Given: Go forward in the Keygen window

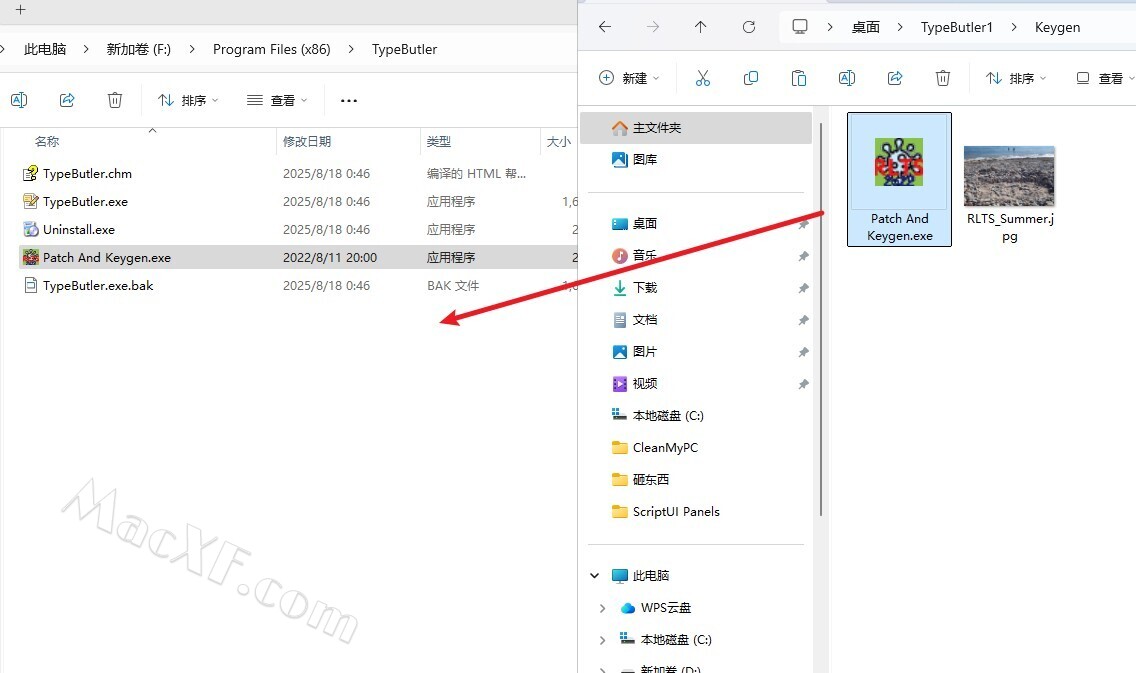Looking at the screenshot, I should click(653, 27).
